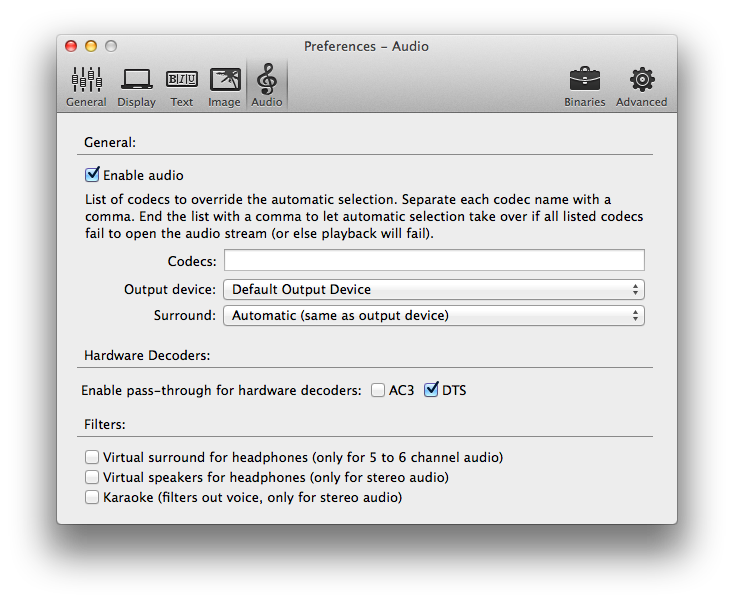The image size is (734, 603).
Task: Focus the Codecs text field
Action: (x=433, y=261)
